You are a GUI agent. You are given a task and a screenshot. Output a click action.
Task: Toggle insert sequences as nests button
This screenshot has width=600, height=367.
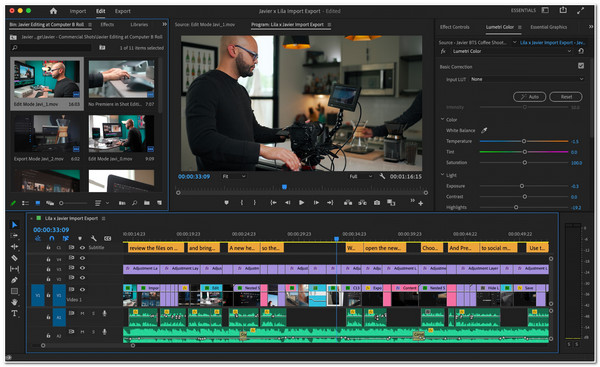[38, 238]
